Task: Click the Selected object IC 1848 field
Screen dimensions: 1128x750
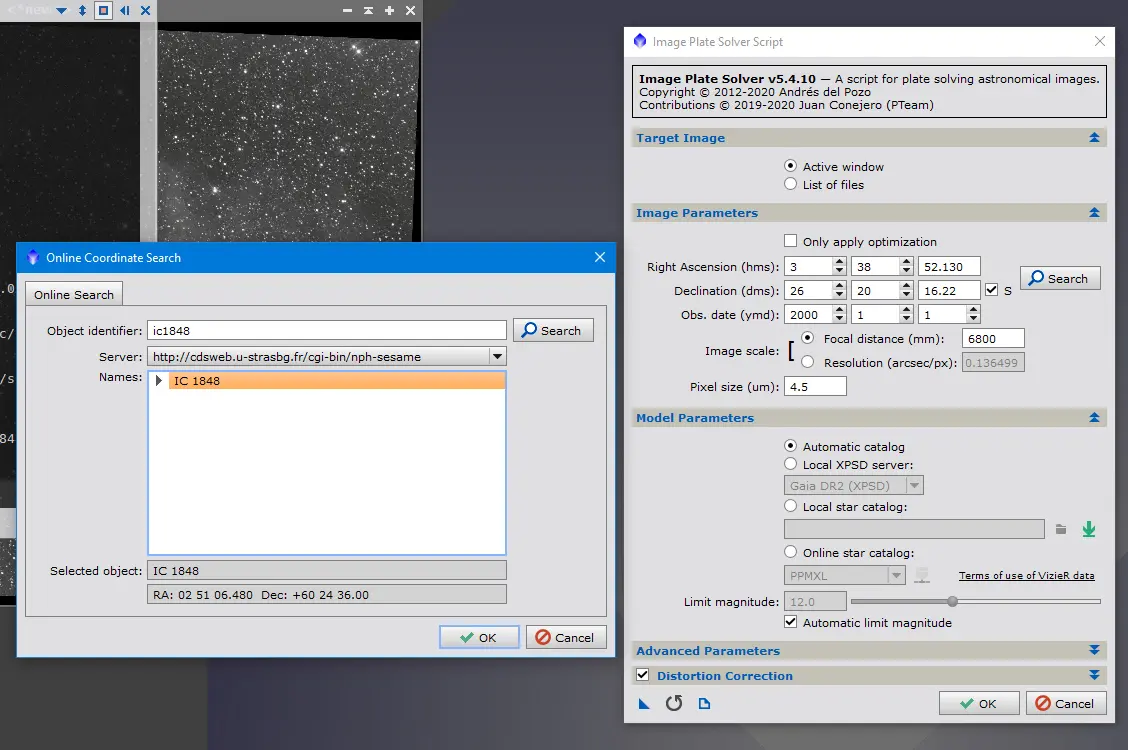Action: (x=327, y=570)
